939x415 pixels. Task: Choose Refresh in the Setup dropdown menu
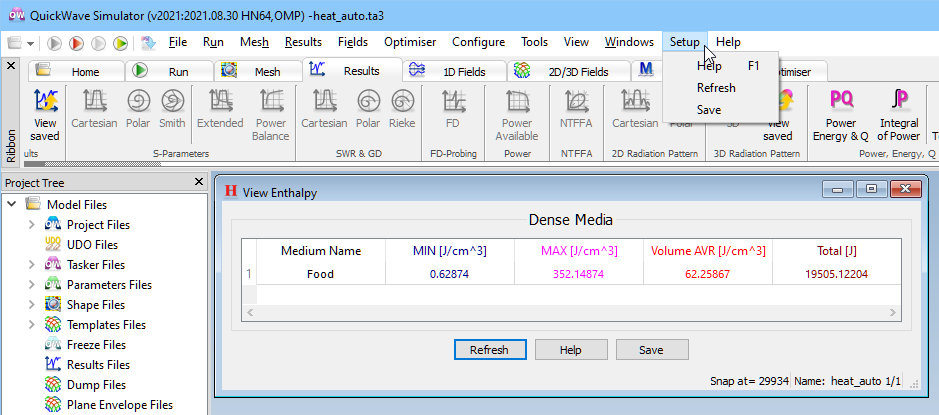(x=720, y=88)
